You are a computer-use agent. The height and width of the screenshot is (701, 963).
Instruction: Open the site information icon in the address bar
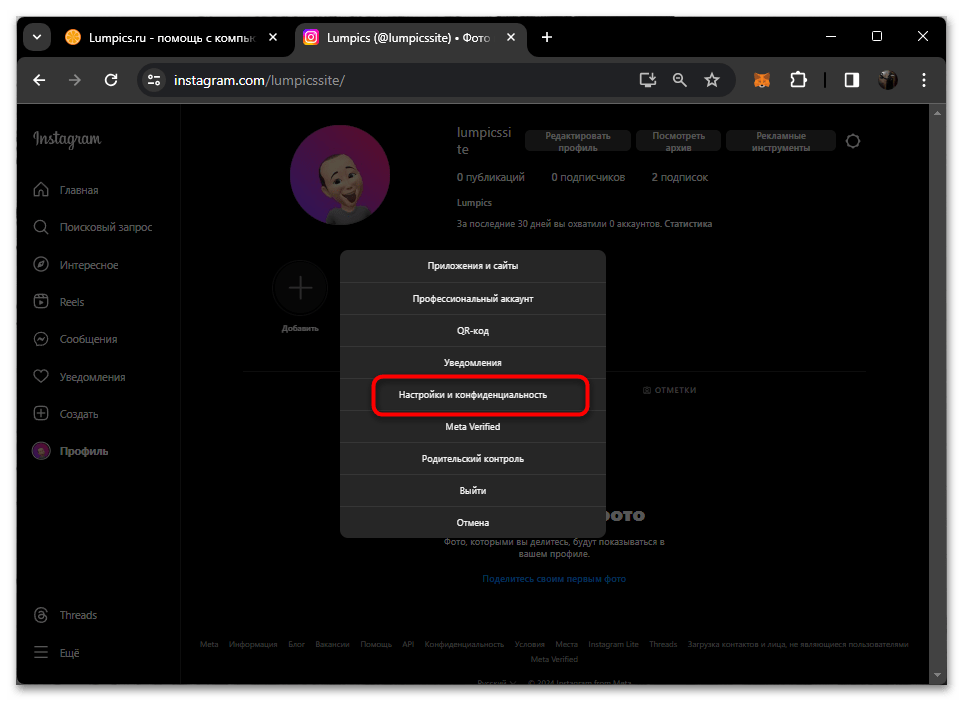154,80
